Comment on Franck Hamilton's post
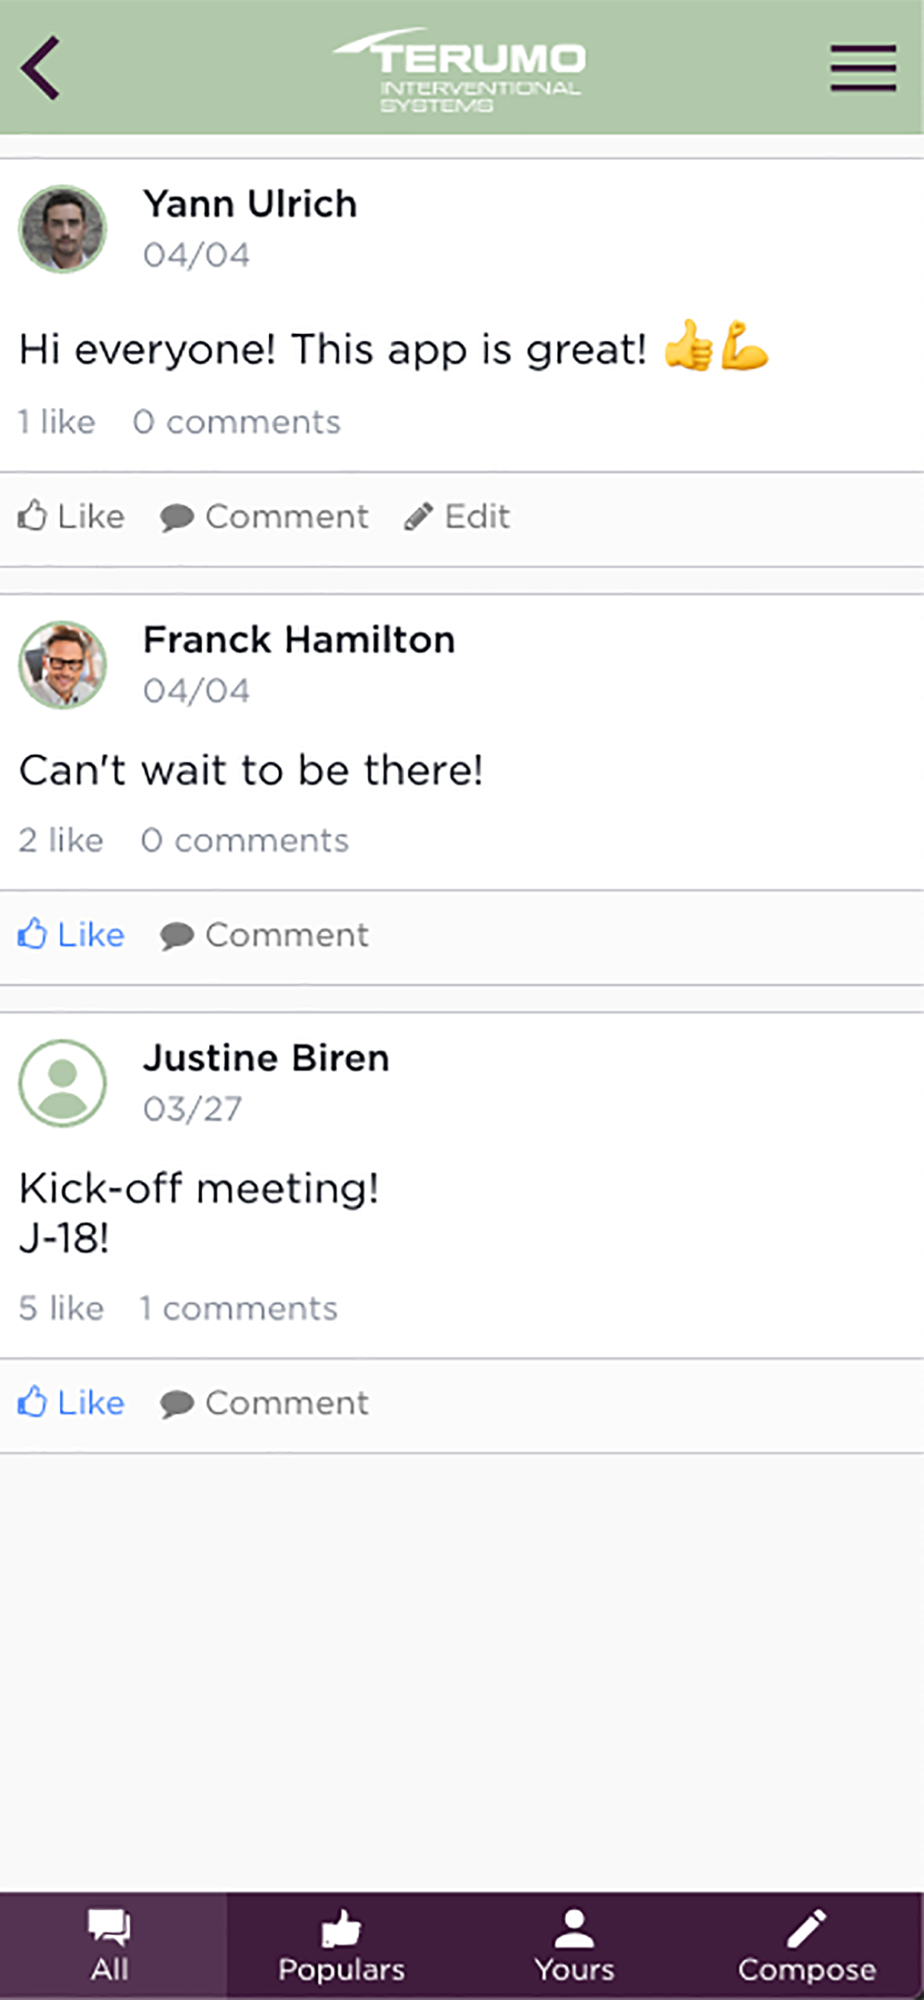The image size is (924, 2000). point(264,934)
